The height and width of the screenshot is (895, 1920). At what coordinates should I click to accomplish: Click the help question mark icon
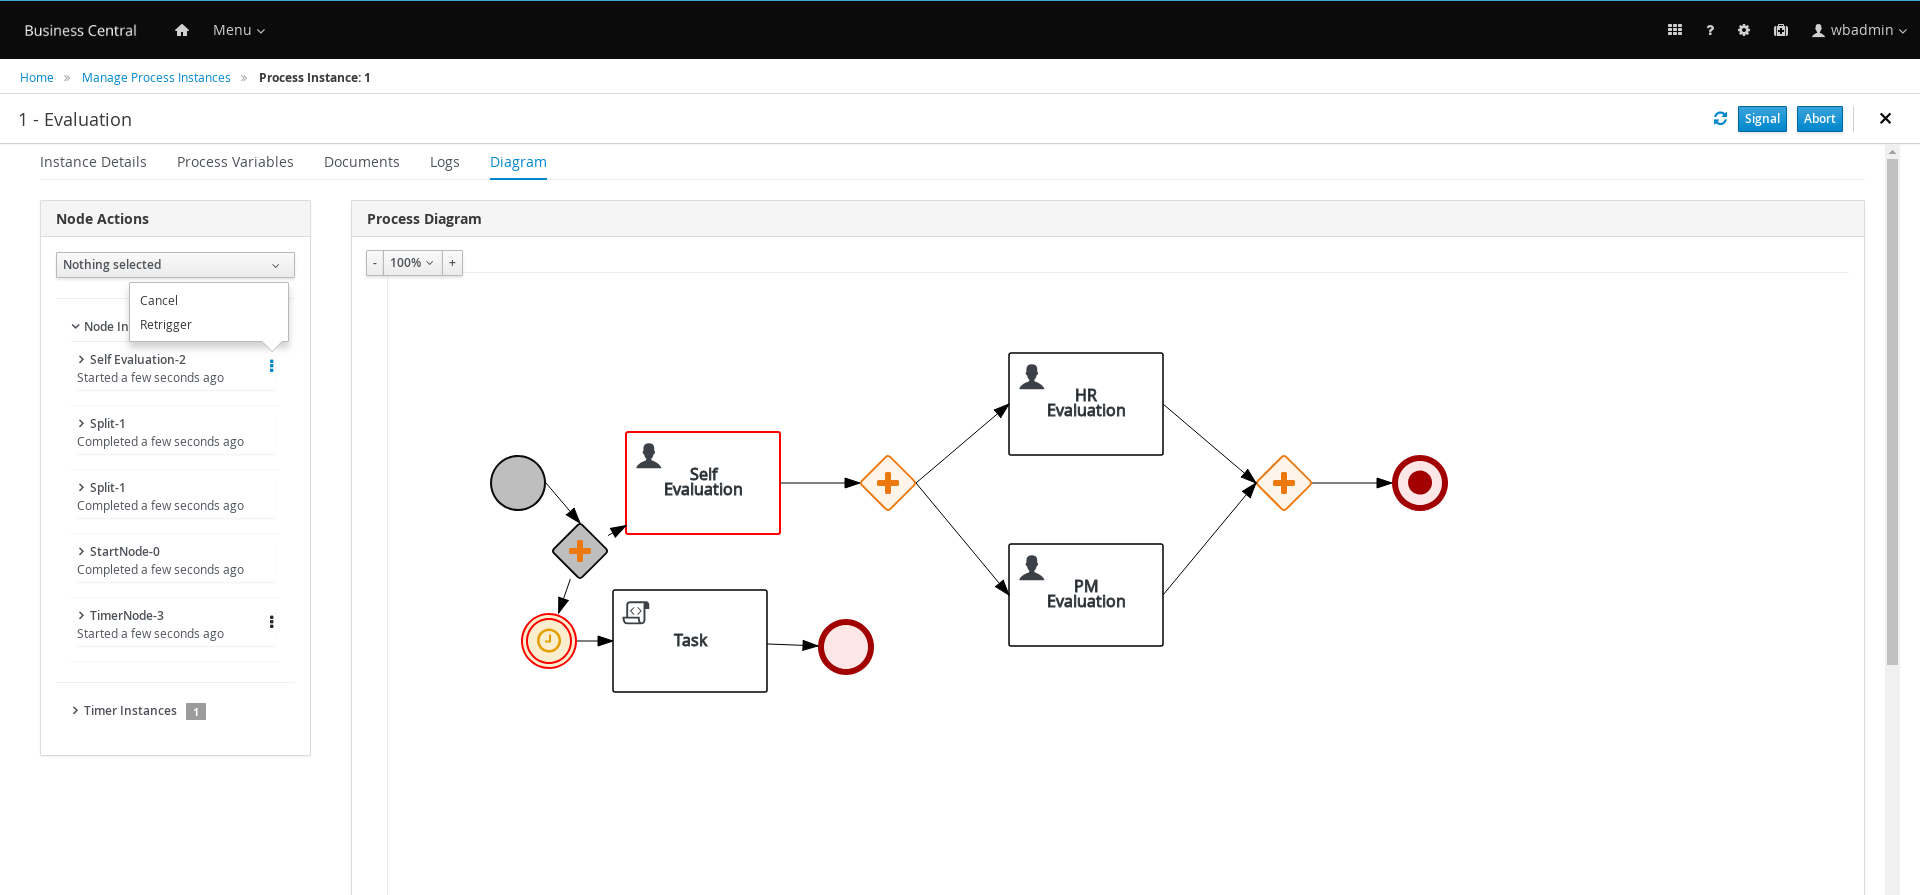click(x=1710, y=30)
